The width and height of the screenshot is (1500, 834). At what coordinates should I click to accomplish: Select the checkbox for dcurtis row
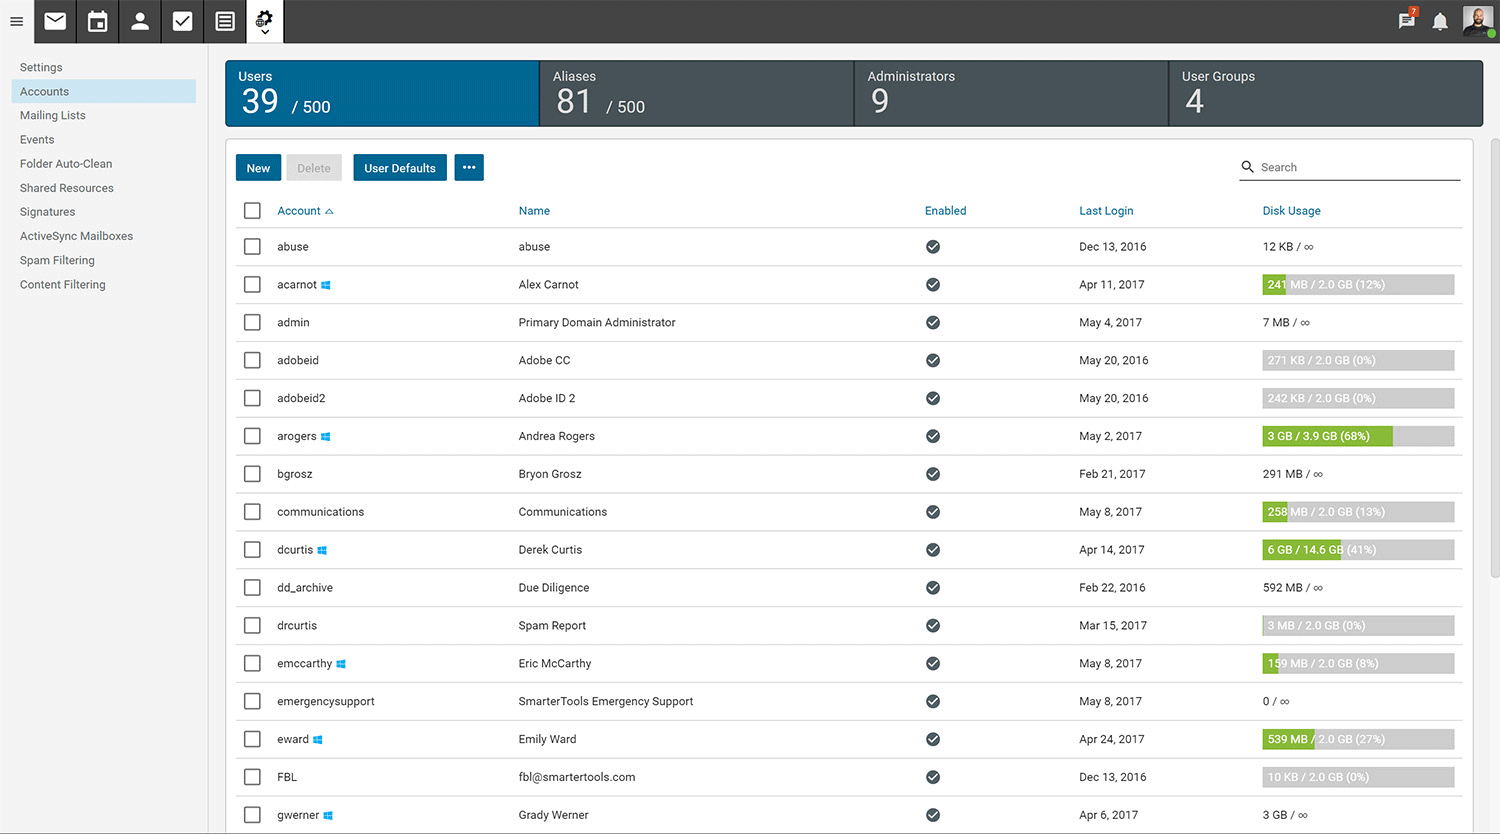252,549
